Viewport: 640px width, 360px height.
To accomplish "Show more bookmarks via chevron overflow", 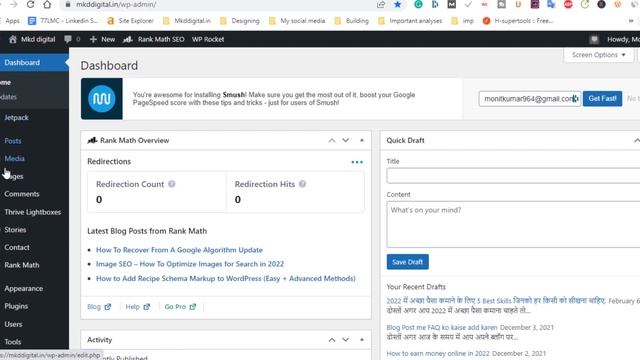I will coord(631,20).
